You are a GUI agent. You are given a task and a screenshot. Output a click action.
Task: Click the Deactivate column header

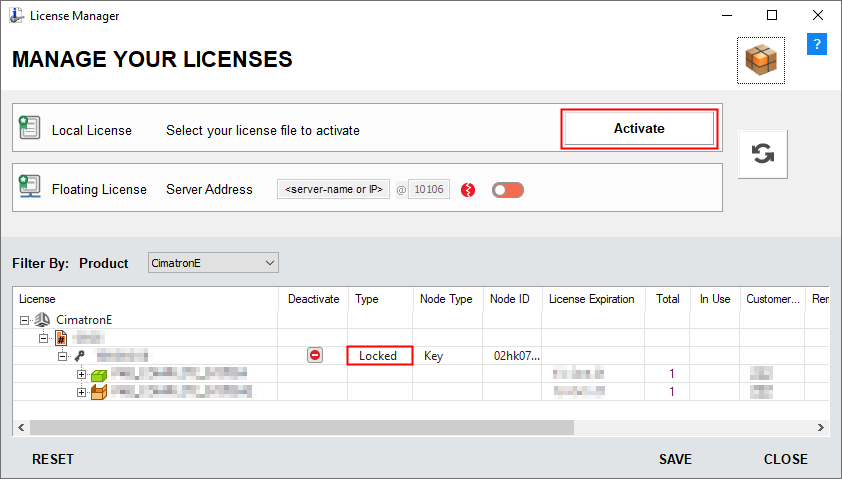313,299
